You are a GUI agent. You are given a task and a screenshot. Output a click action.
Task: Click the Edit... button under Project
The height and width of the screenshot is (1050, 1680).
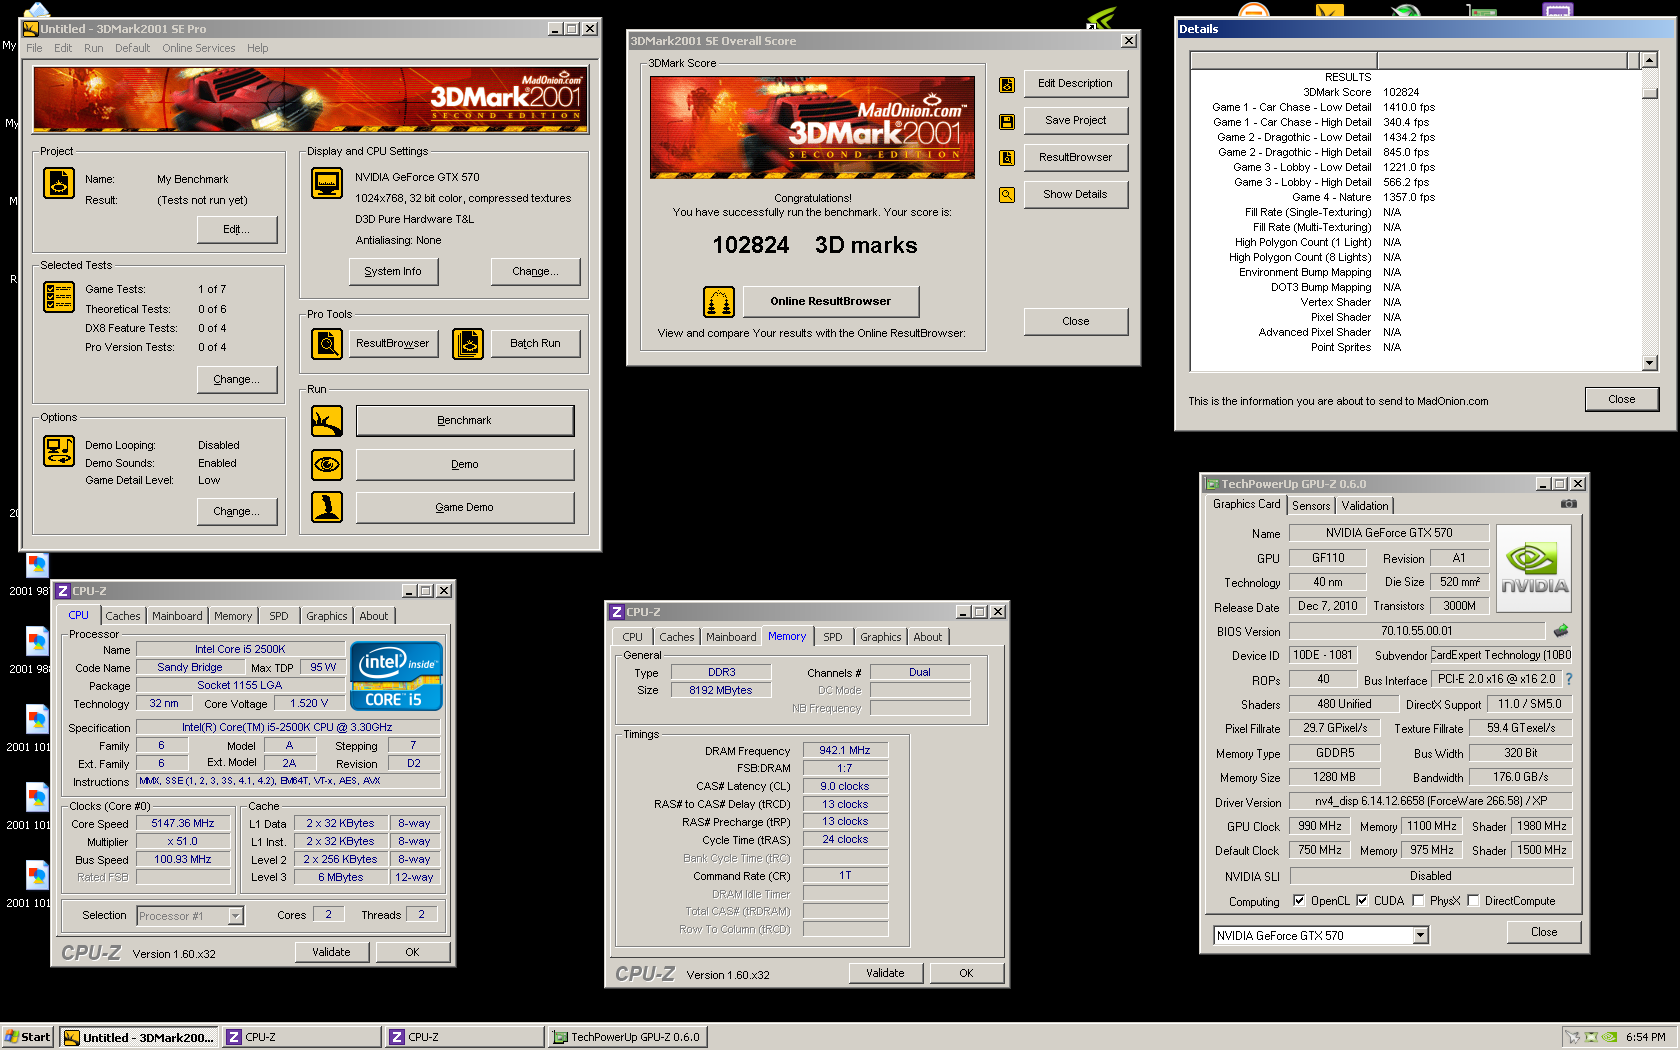click(237, 229)
